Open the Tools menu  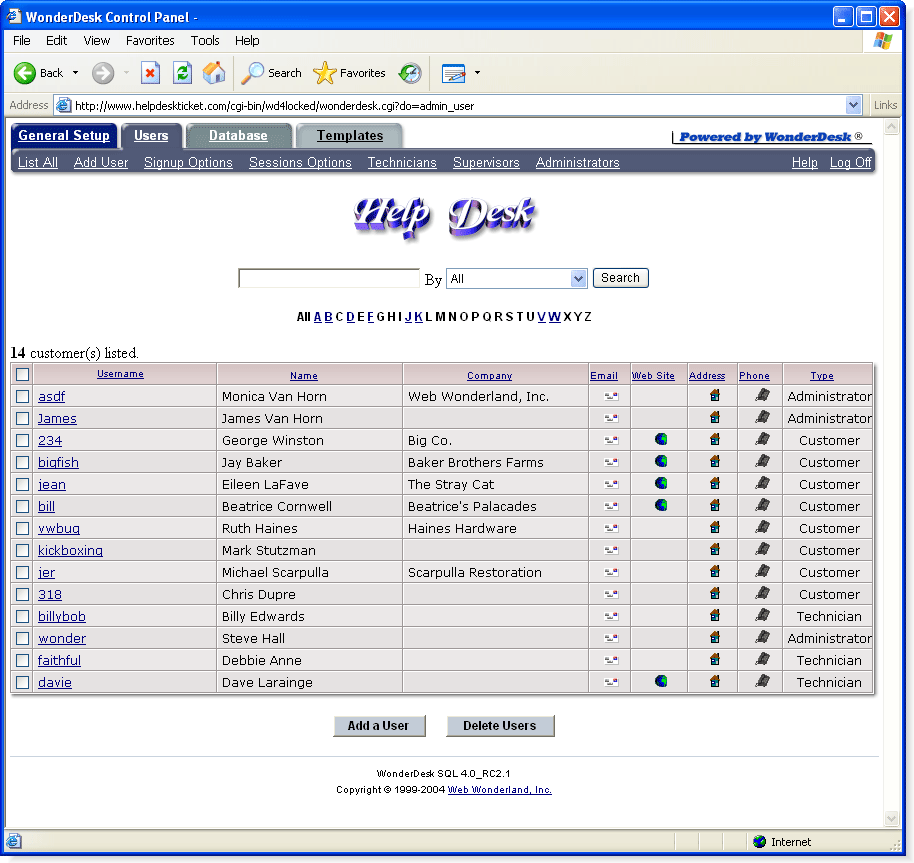click(x=205, y=40)
